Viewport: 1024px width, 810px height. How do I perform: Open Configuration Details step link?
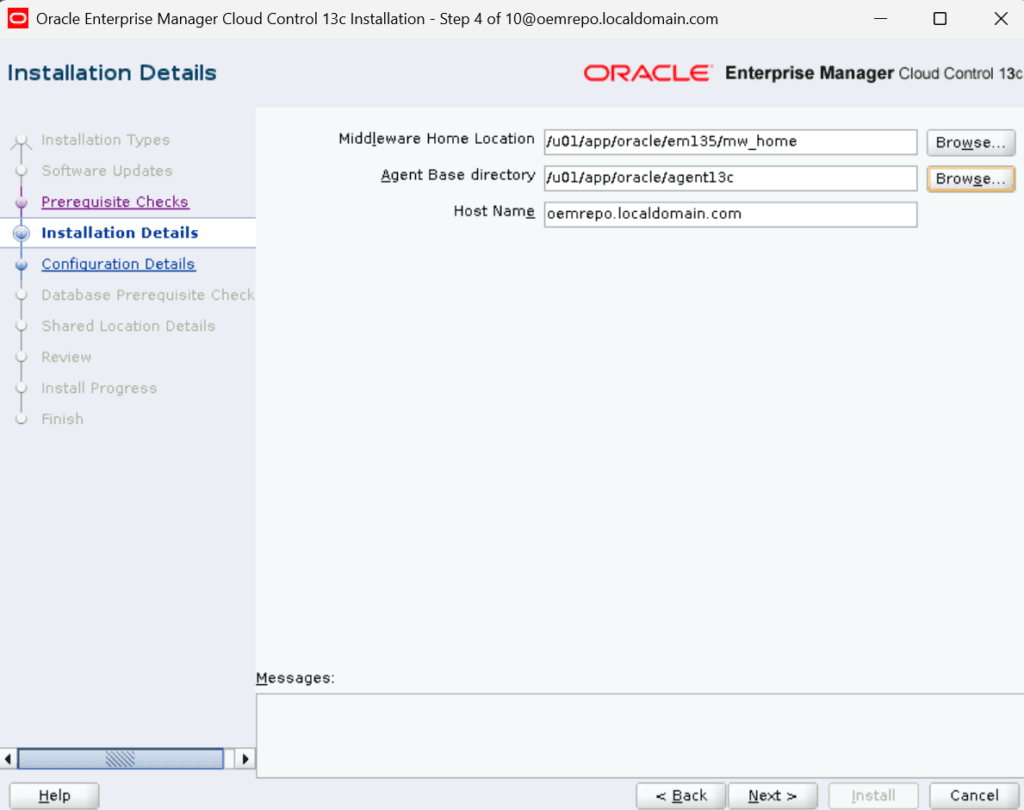tap(118, 264)
